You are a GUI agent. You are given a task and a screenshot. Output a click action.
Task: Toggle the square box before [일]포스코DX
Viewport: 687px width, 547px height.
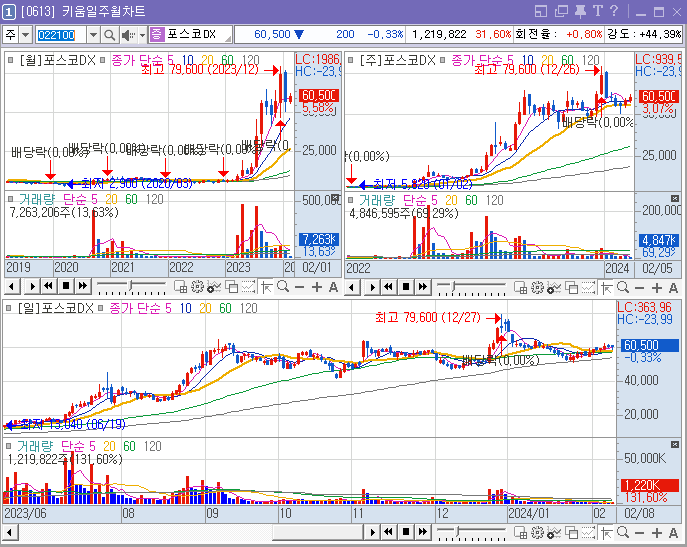[x=9, y=308]
